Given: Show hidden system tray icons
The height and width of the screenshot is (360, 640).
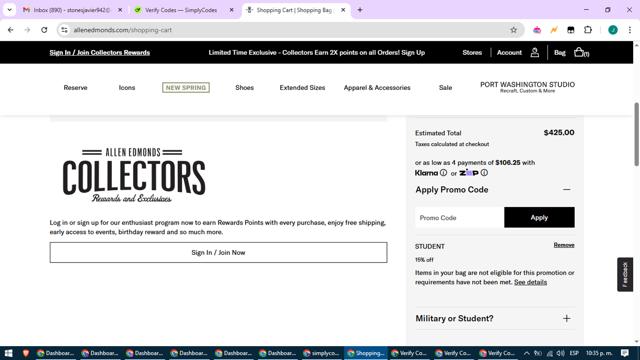Looking at the screenshot, I should 527,353.
